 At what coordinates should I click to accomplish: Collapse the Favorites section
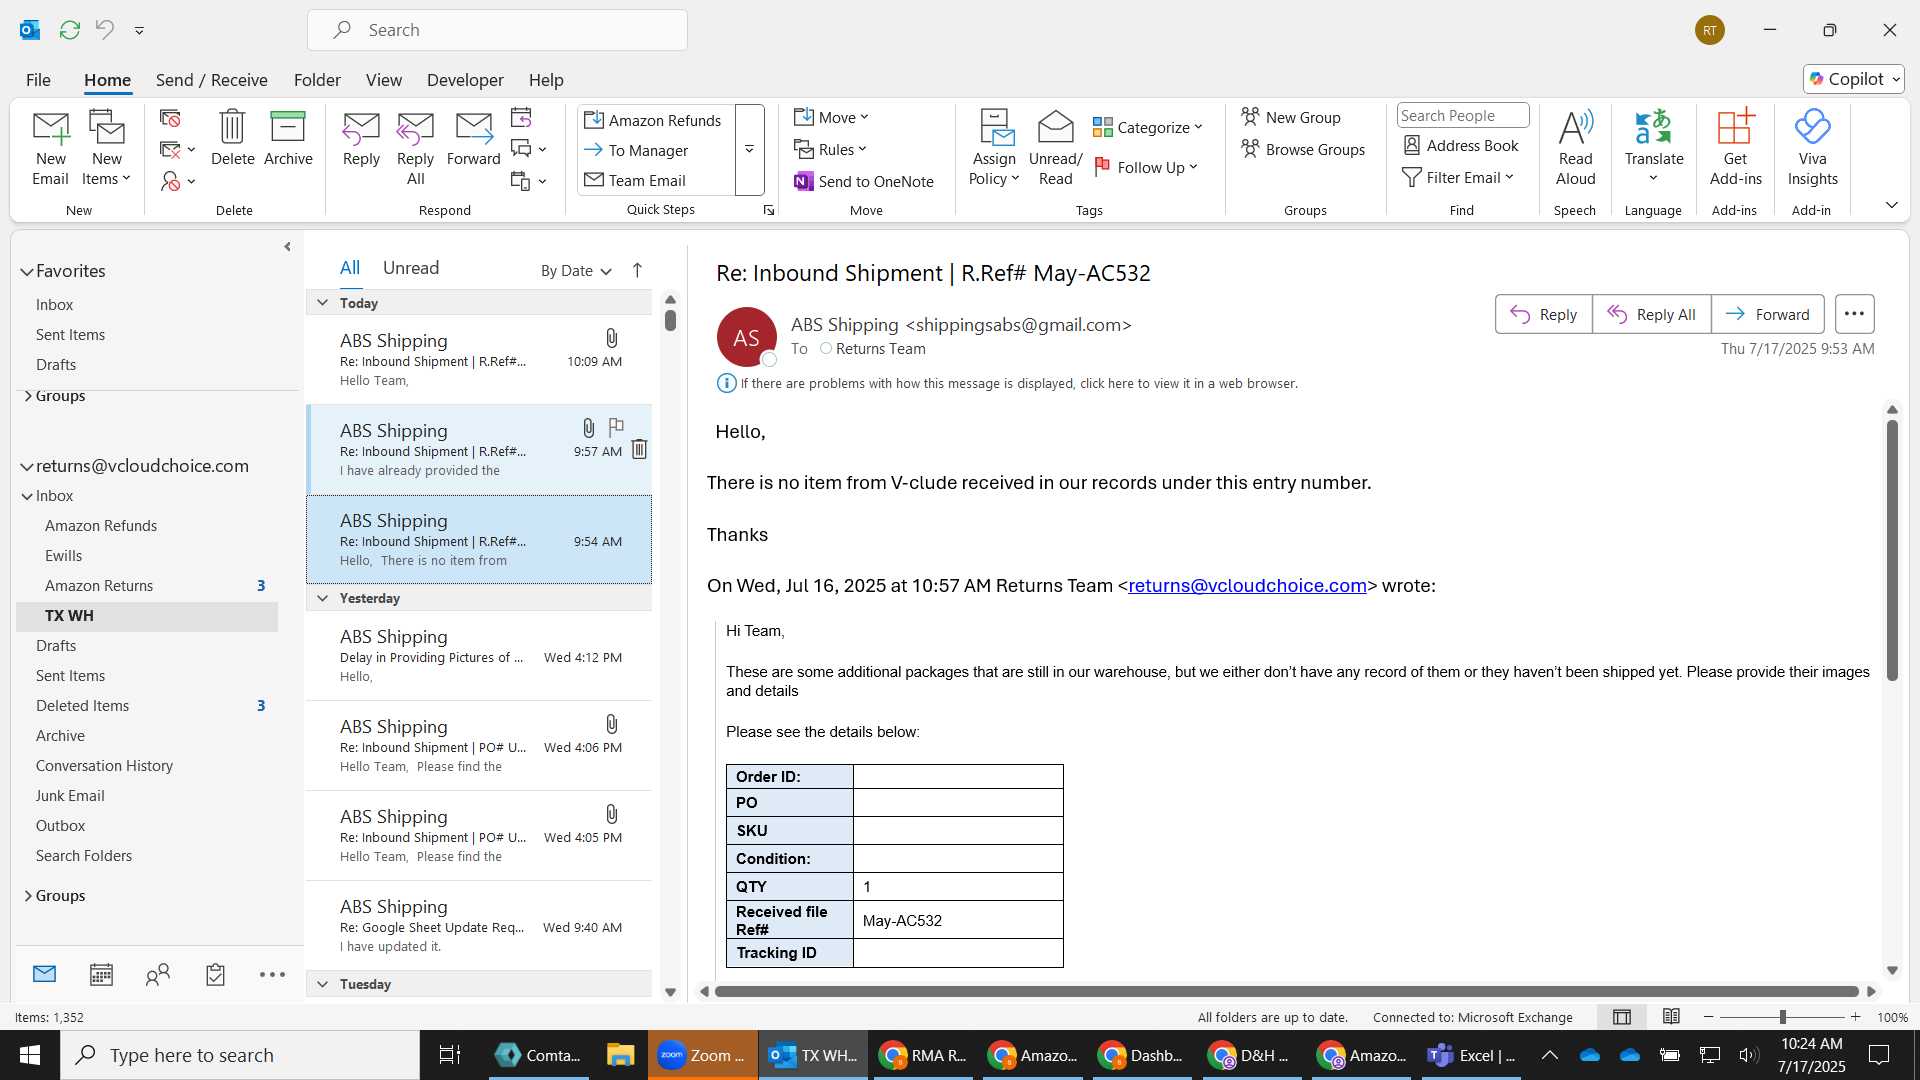tap(27, 271)
